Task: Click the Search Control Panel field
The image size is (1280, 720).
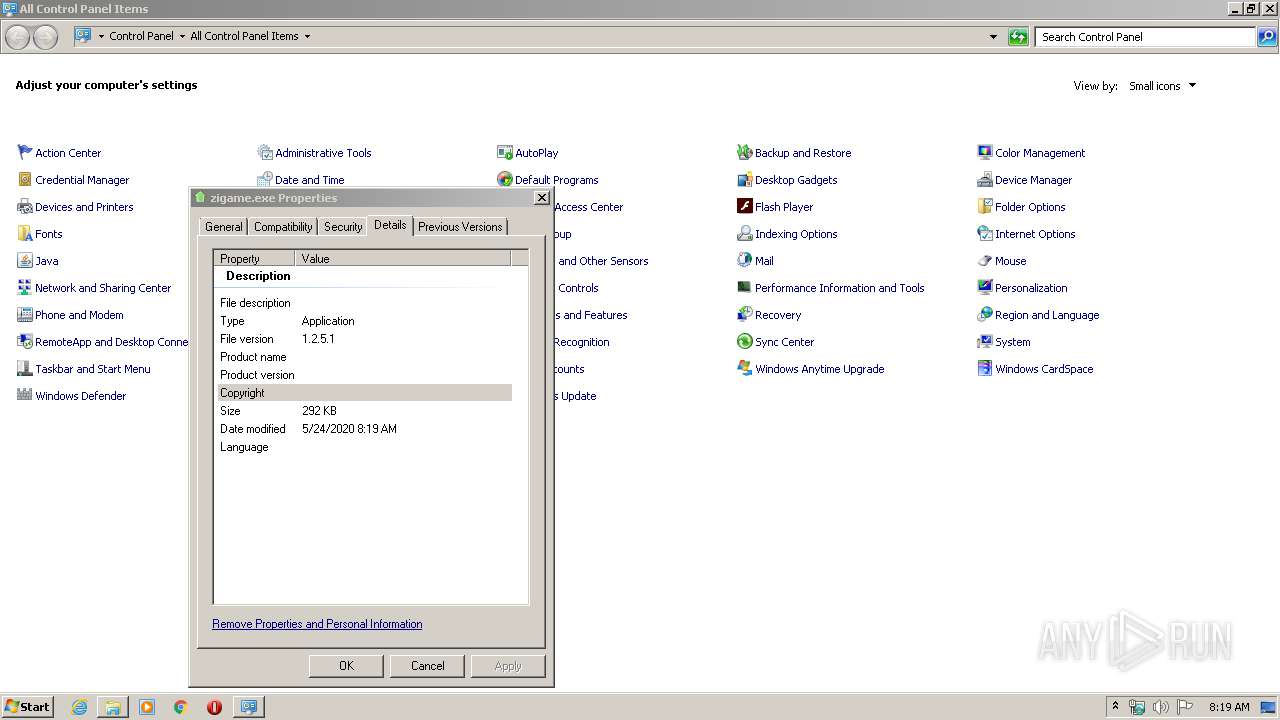Action: [1145, 37]
